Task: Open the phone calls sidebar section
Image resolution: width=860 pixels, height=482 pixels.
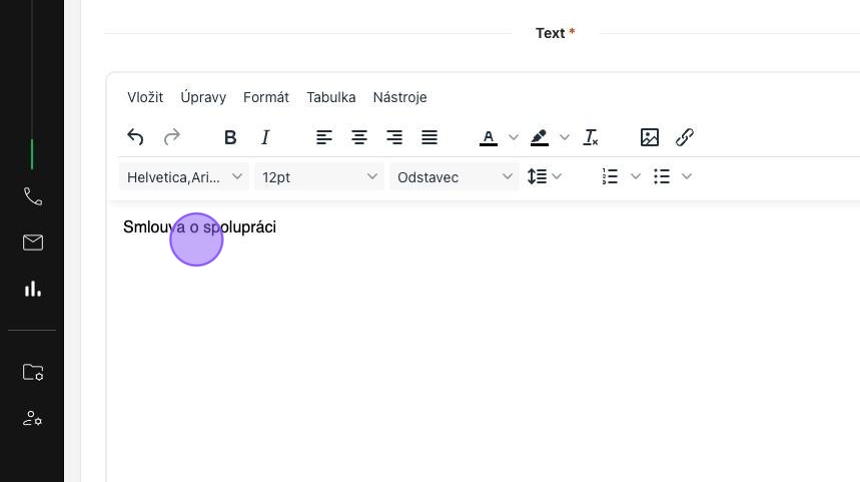Action: coord(33,196)
